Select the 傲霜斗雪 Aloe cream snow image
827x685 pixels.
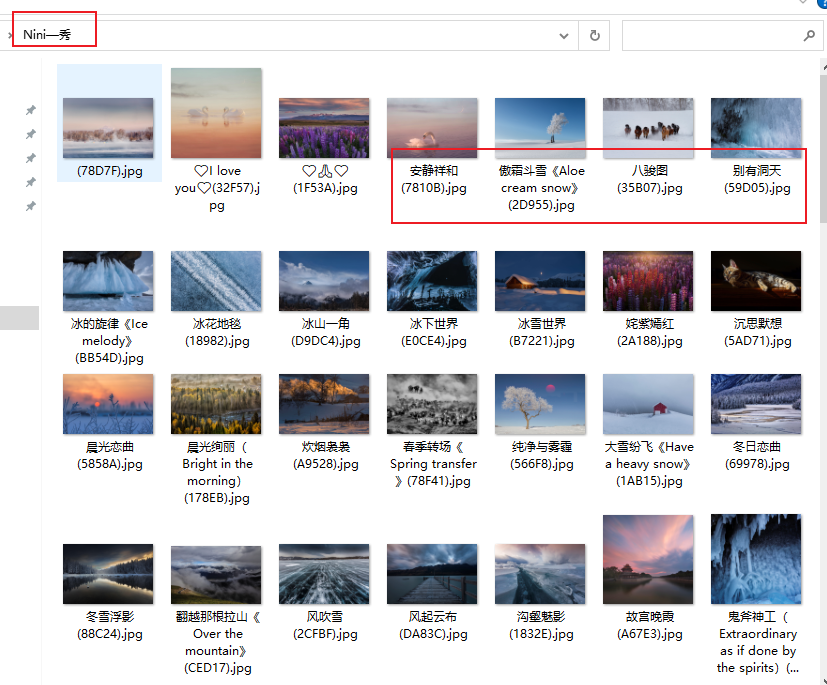[x=540, y=128]
